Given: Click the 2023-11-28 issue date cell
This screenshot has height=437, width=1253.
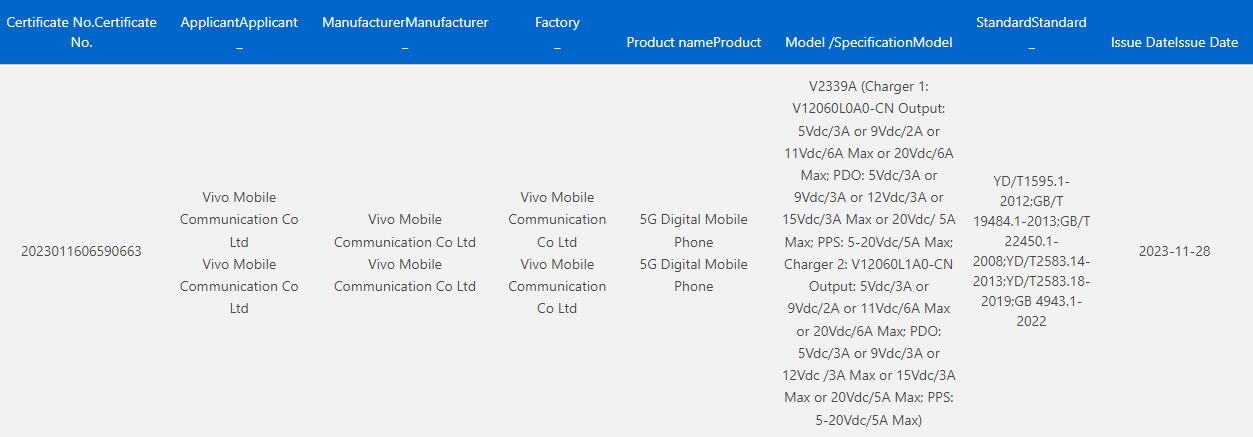Looking at the screenshot, I should [x=1174, y=251].
